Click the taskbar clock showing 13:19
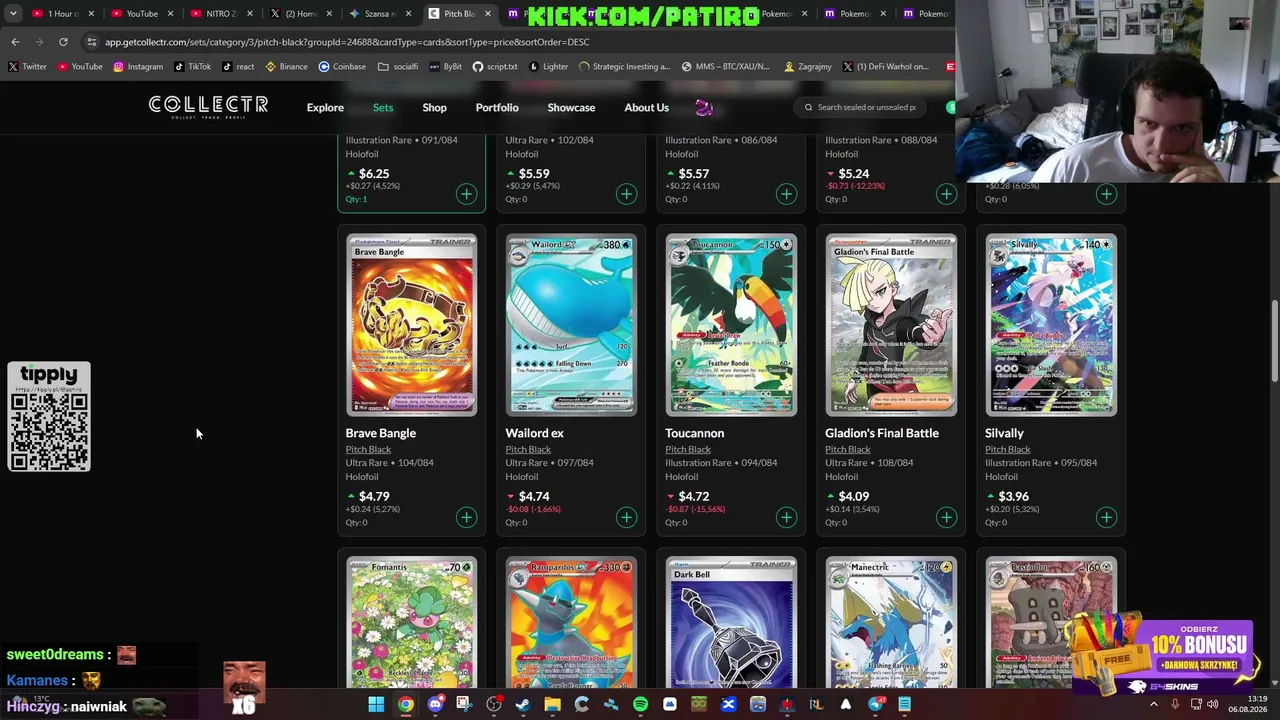 click(1258, 698)
